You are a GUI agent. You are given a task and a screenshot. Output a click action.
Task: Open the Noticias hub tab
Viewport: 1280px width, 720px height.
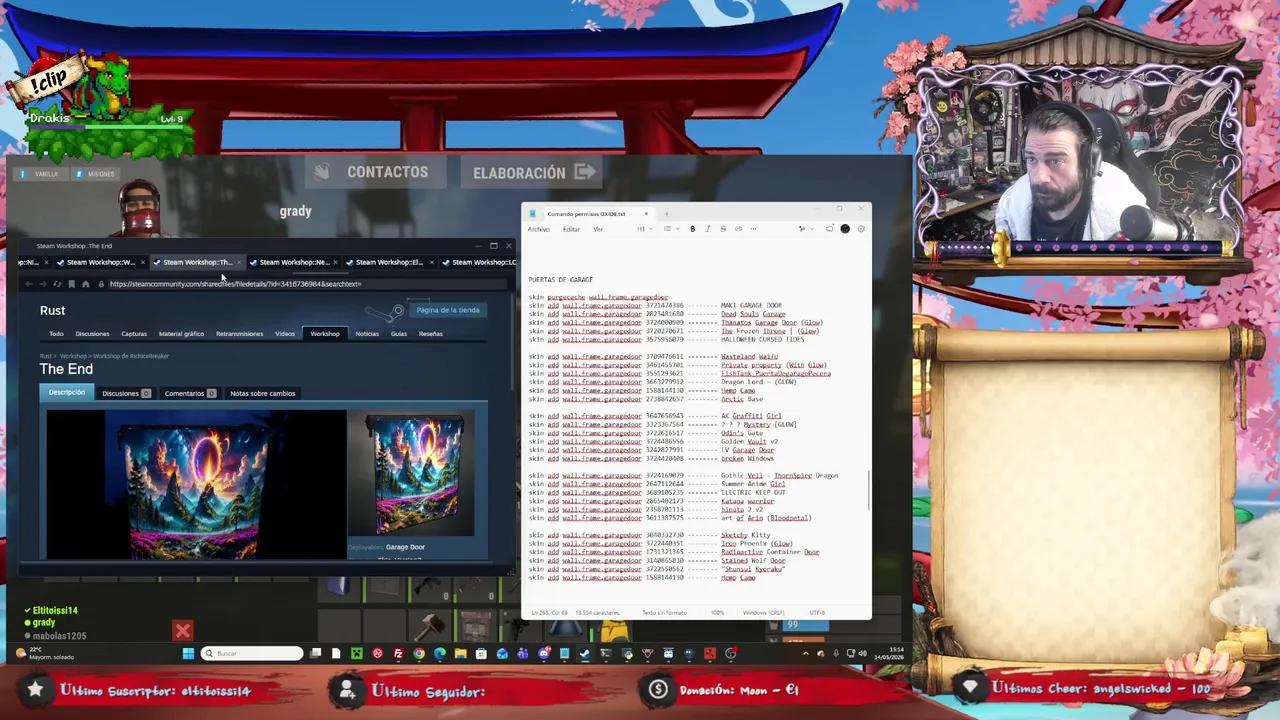(x=367, y=334)
